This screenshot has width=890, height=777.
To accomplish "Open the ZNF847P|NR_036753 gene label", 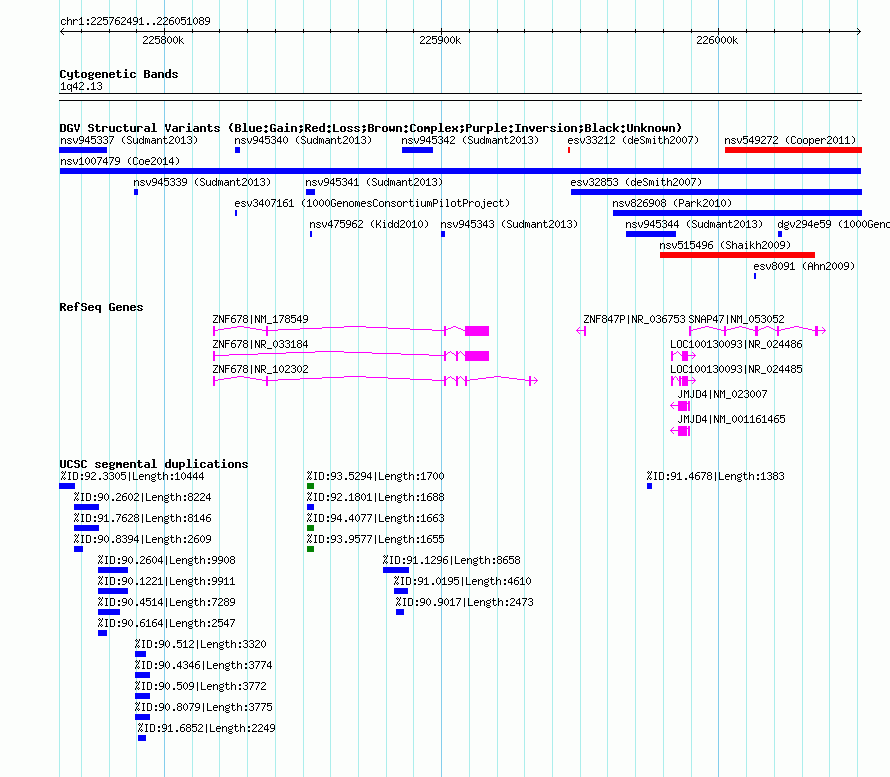I will pyautogui.click(x=635, y=319).
